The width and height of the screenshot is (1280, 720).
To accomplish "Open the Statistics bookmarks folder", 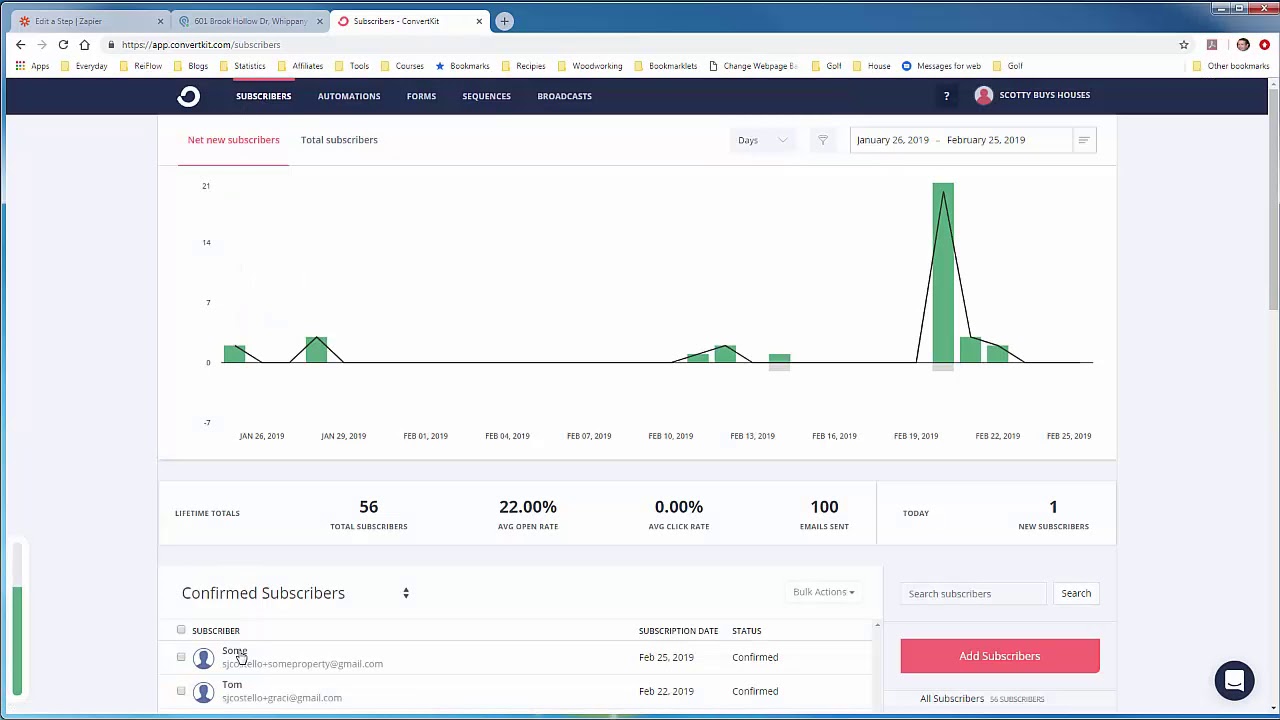I will [x=241, y=66].
